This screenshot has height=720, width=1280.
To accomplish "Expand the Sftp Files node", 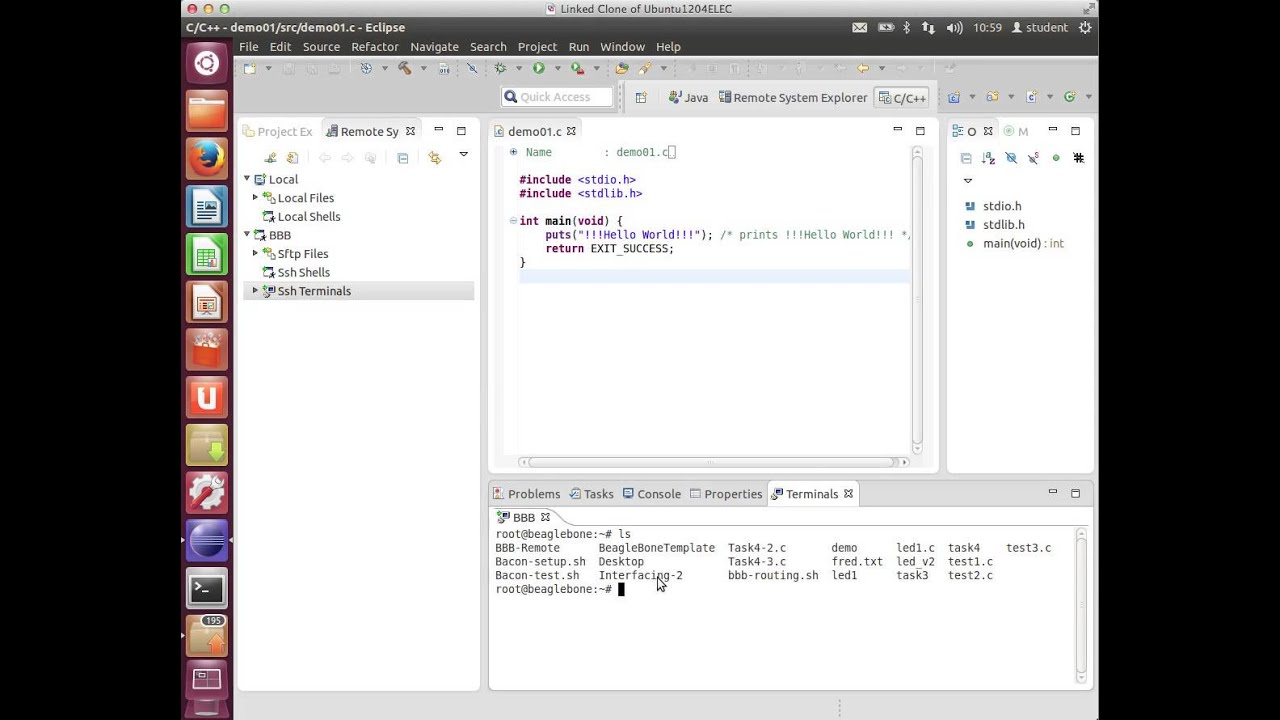I will [x=255, y=253].
